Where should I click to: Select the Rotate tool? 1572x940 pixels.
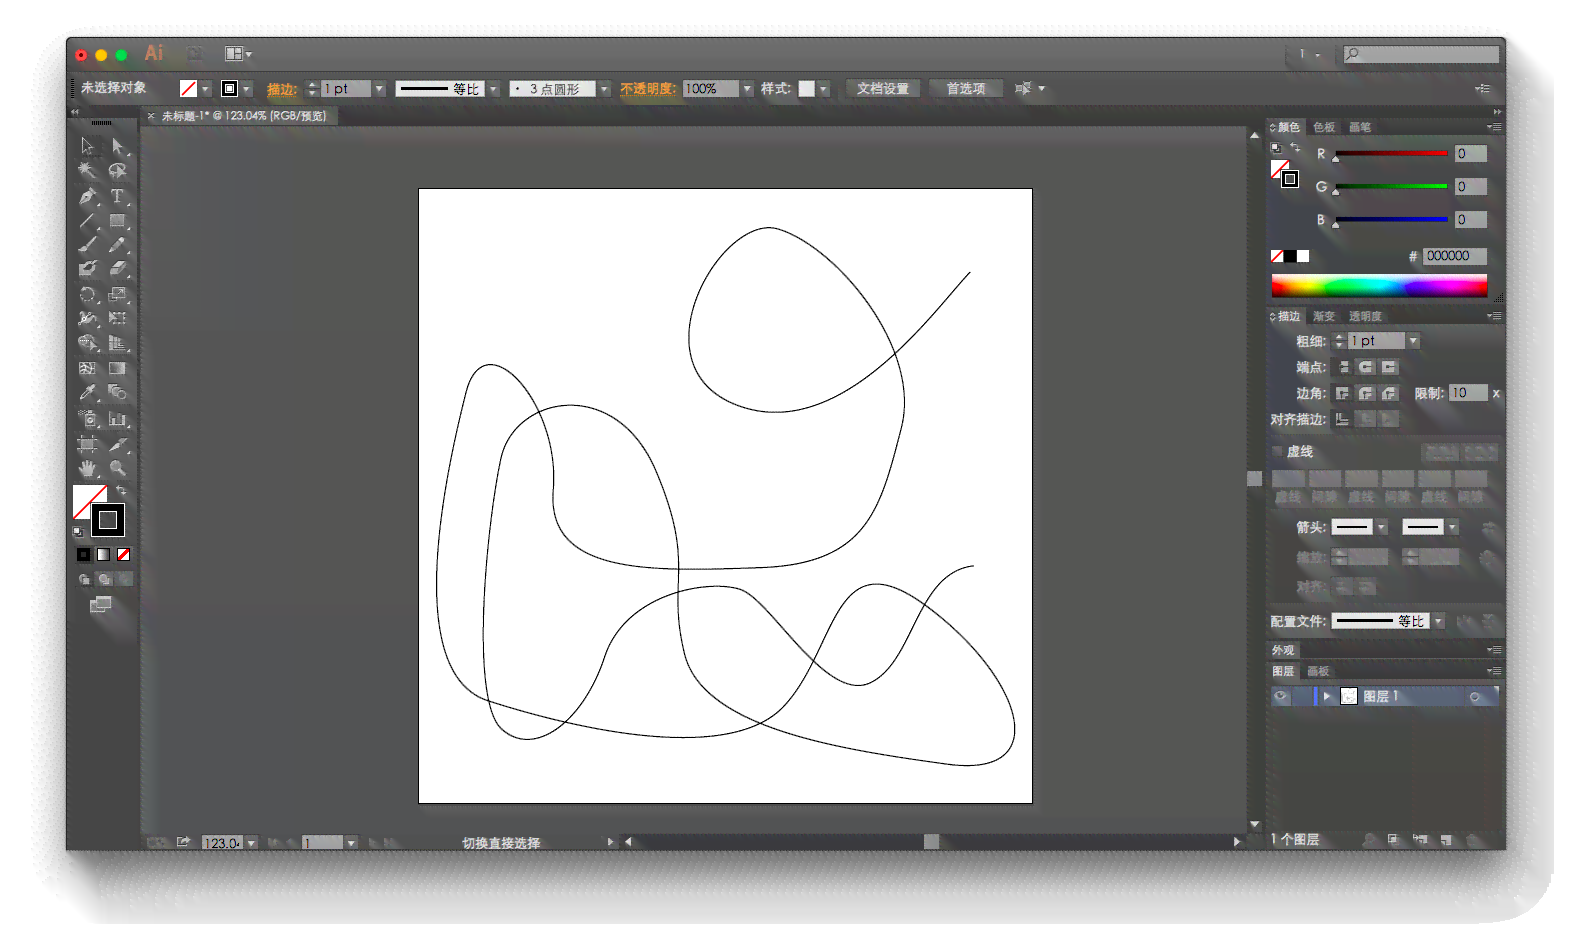click(x=88, y=295)
